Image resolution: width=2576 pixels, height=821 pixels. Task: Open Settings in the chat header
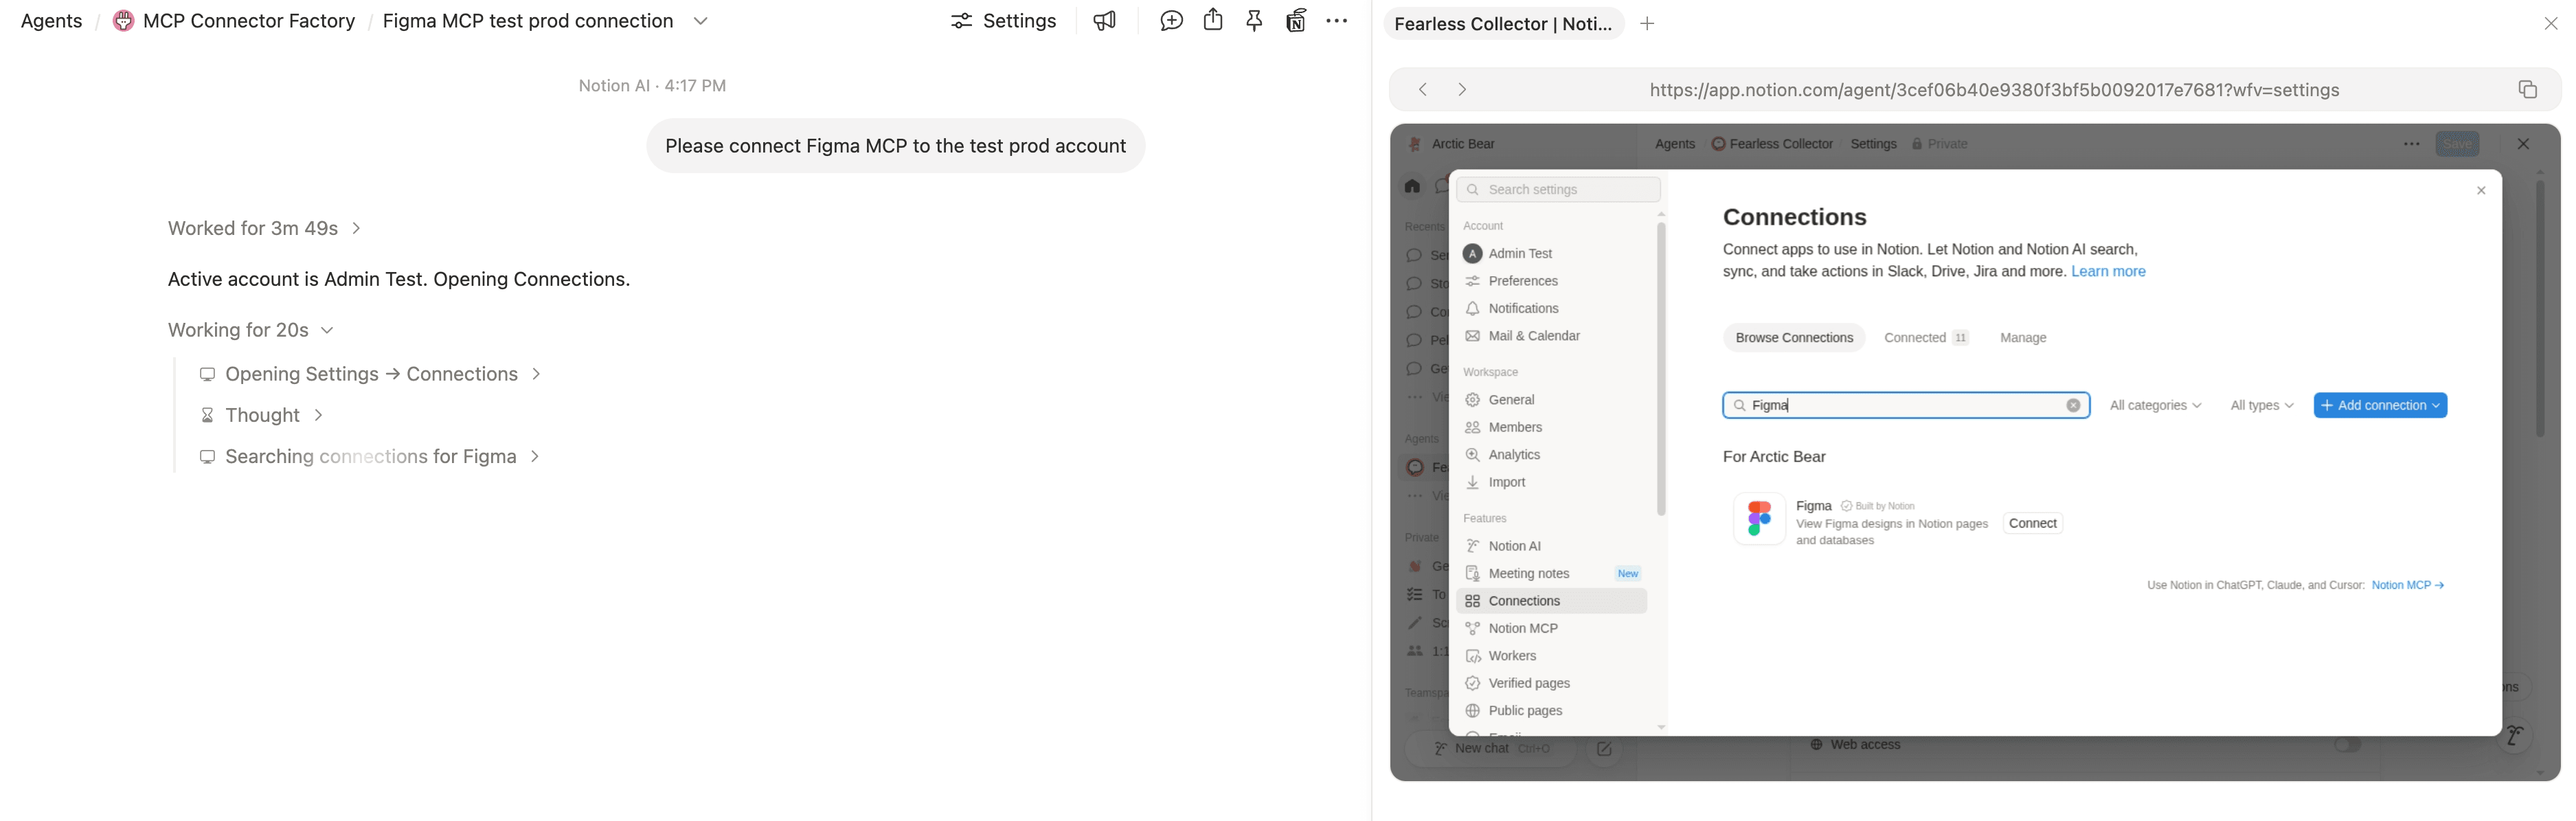tap(1003, 21)
